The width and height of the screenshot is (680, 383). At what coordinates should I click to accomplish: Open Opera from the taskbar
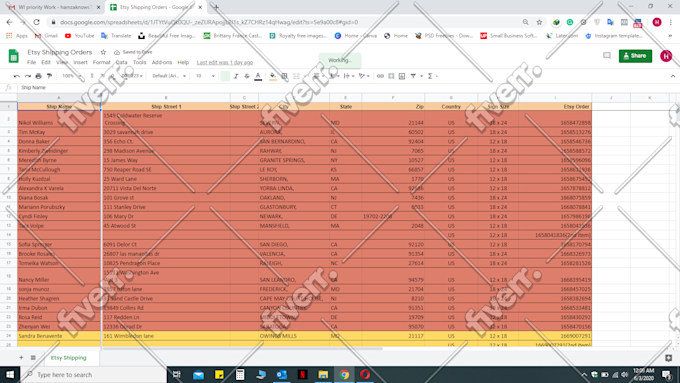pyautogui.click(x=365, y=374)
